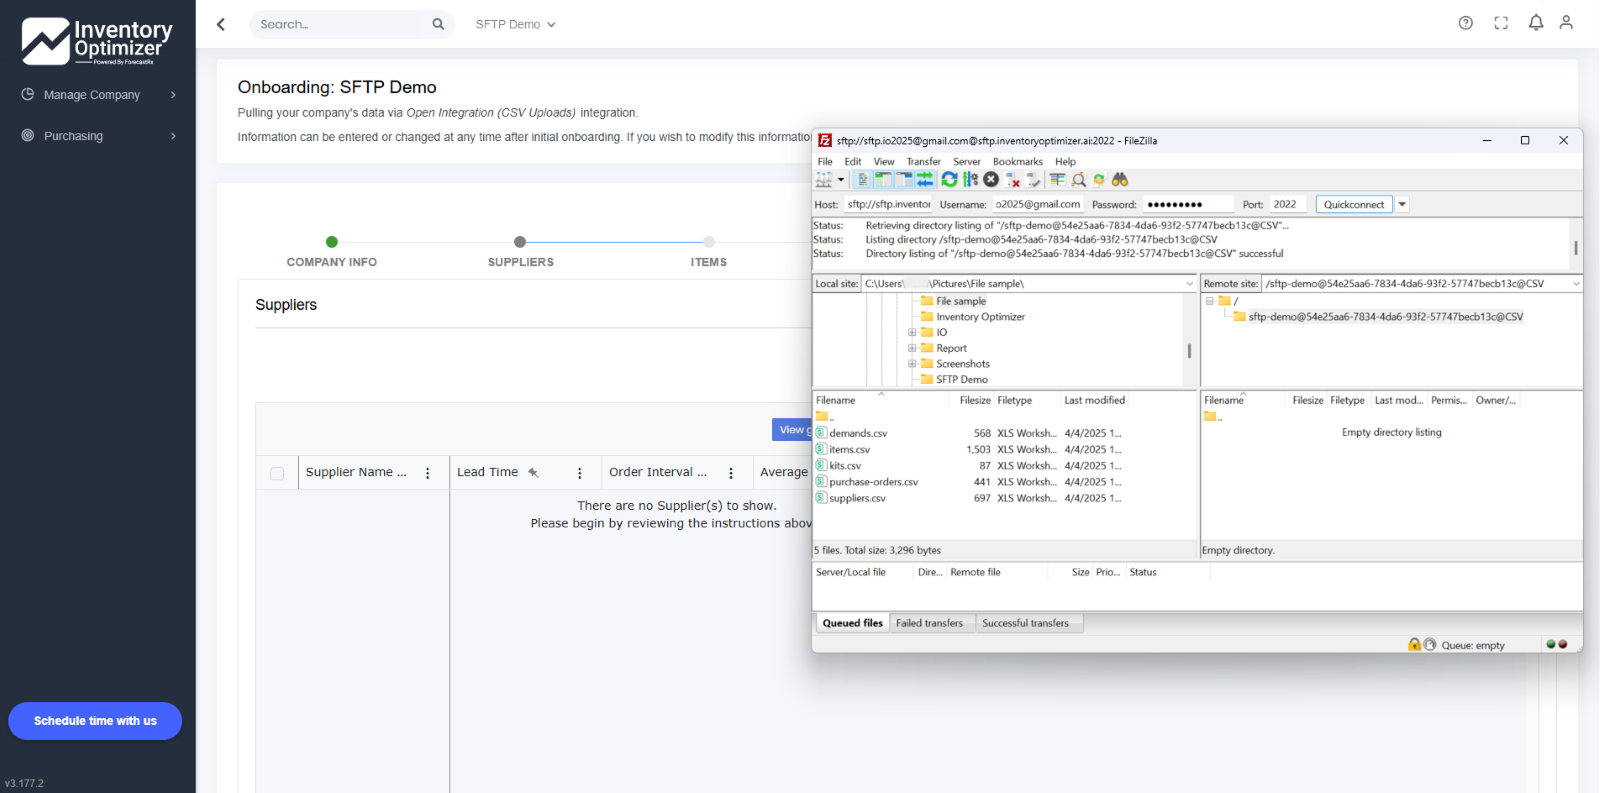This screenshot has width=1600, height=793.
Task: Click the Username input field
Action: coord(1037,204)
